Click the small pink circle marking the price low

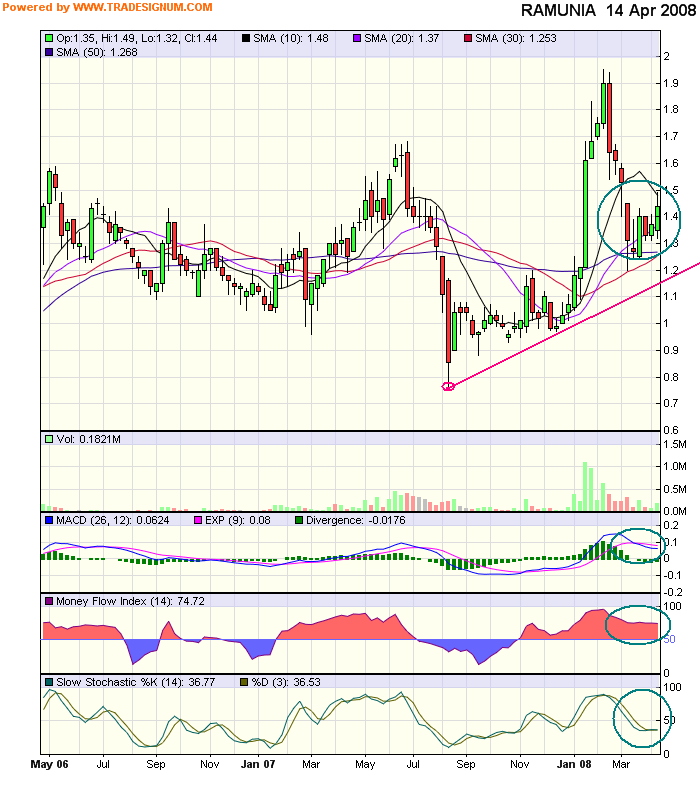[x=448, y=386]
